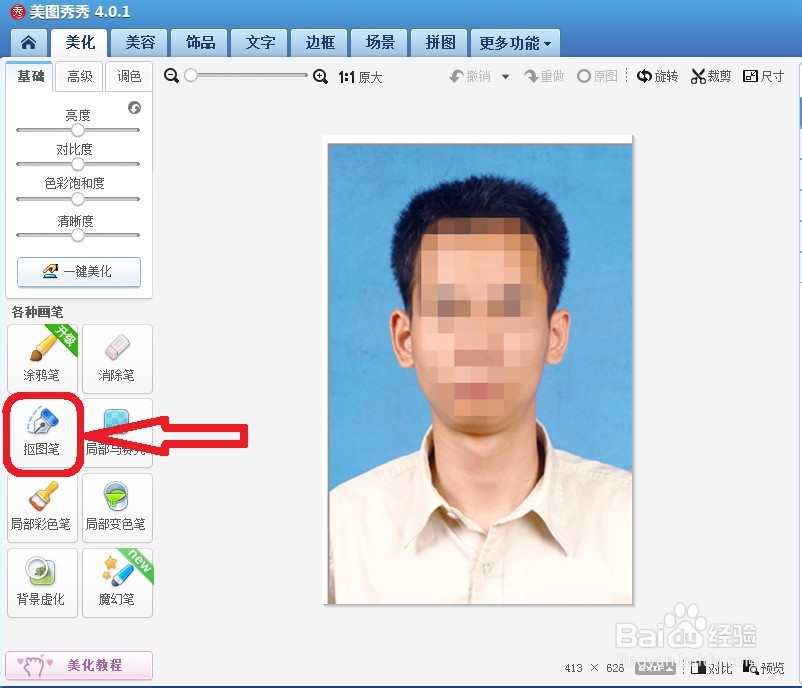802x688 pixels.
Task: Select the 魔幻笔 magic pen tool
Action: pos(116,583)
